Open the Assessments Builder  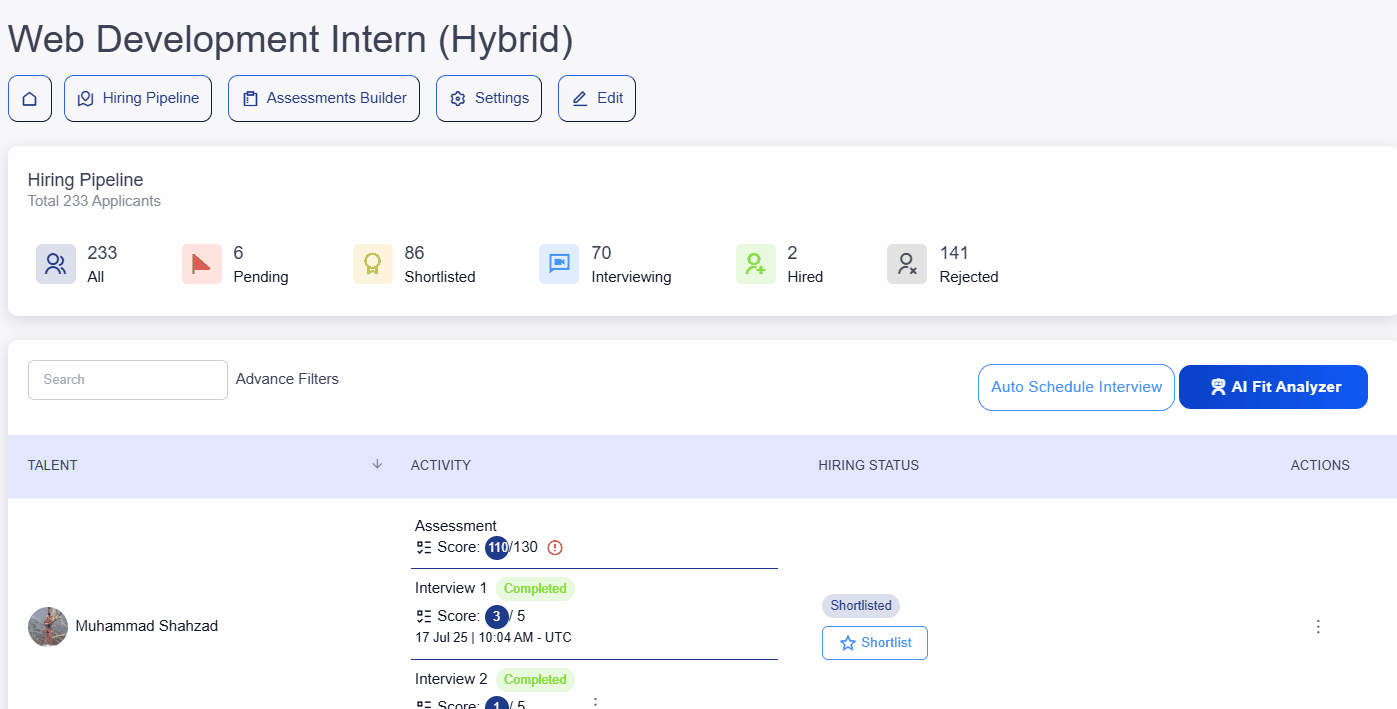click(x=324, y=99)
